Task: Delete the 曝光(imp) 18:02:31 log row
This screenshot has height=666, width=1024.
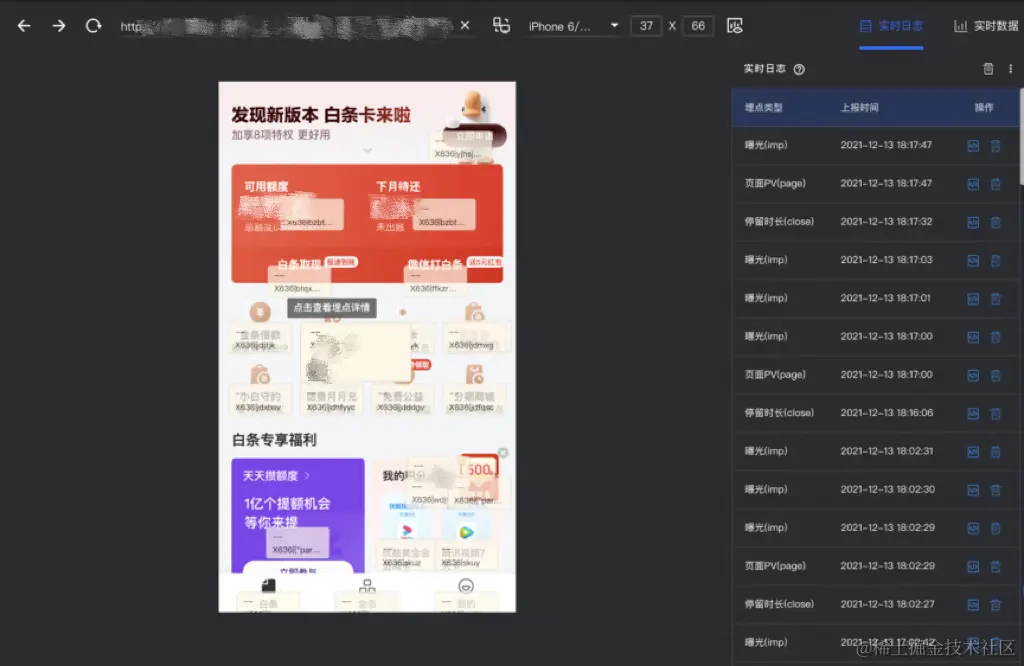Action: point(995,452)
